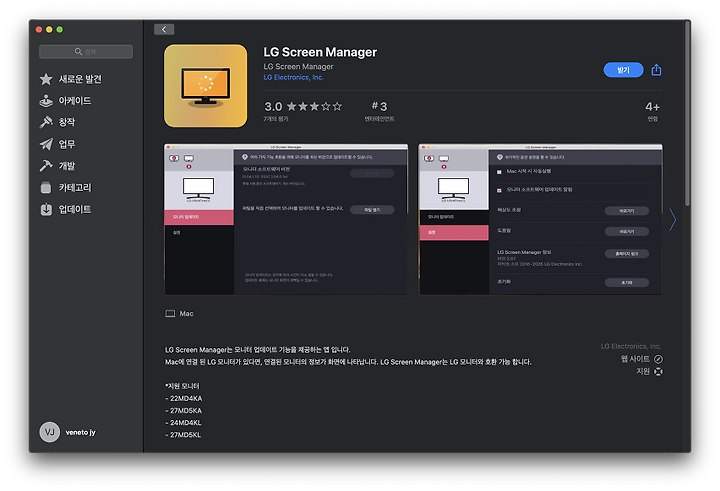
Task: Open the 웹 사이트 link
Action: (635, 359)
